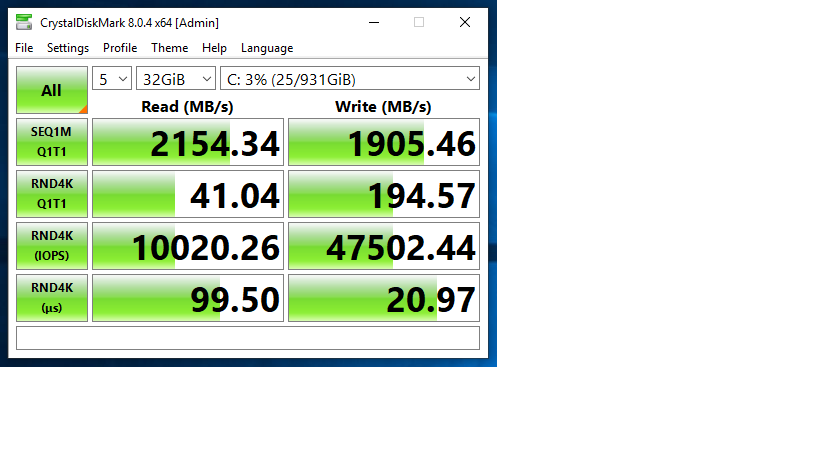Viewport: 819px width, 460px height.
Task: Open the File menu
Action: [x=24, y=48]
